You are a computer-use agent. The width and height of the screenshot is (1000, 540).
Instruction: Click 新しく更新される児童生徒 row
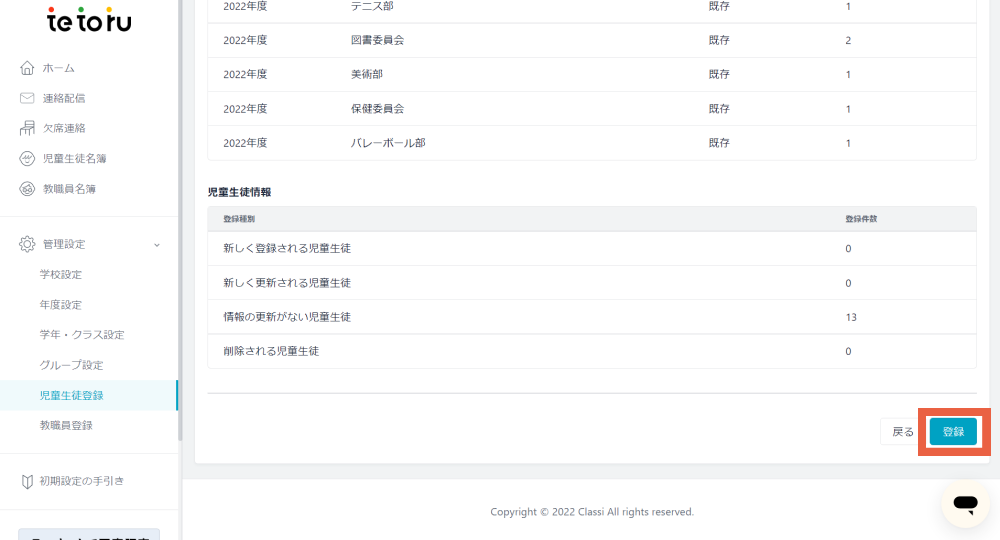click(592, 283)
